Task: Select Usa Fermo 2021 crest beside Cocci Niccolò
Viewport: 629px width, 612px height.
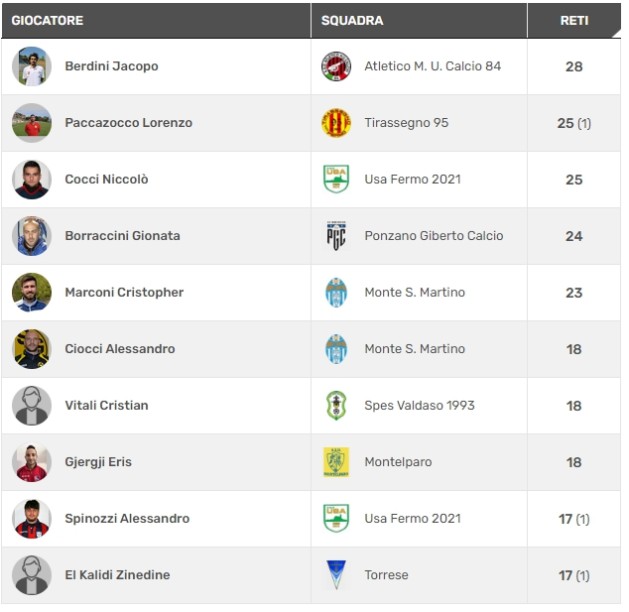Action: click(336, 179)
